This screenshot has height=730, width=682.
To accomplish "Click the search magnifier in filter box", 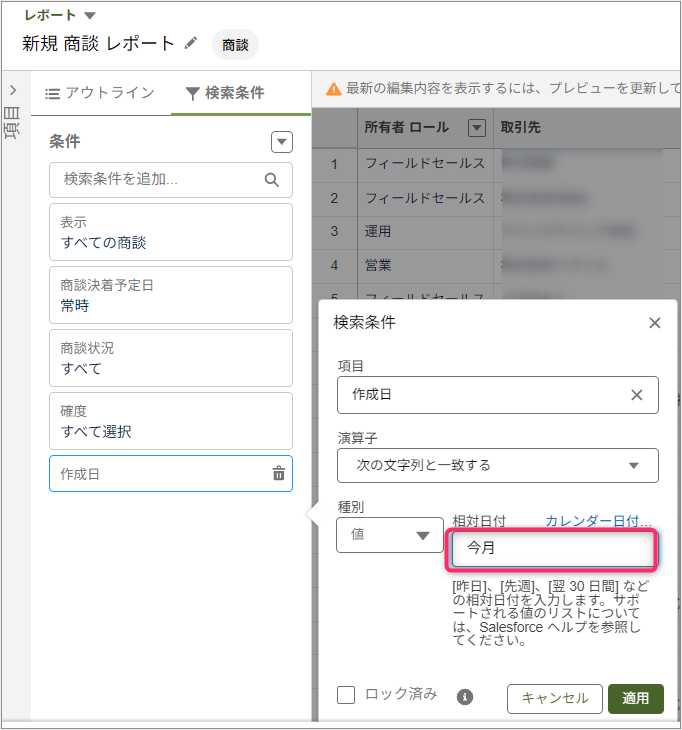I will coord(271,180).
